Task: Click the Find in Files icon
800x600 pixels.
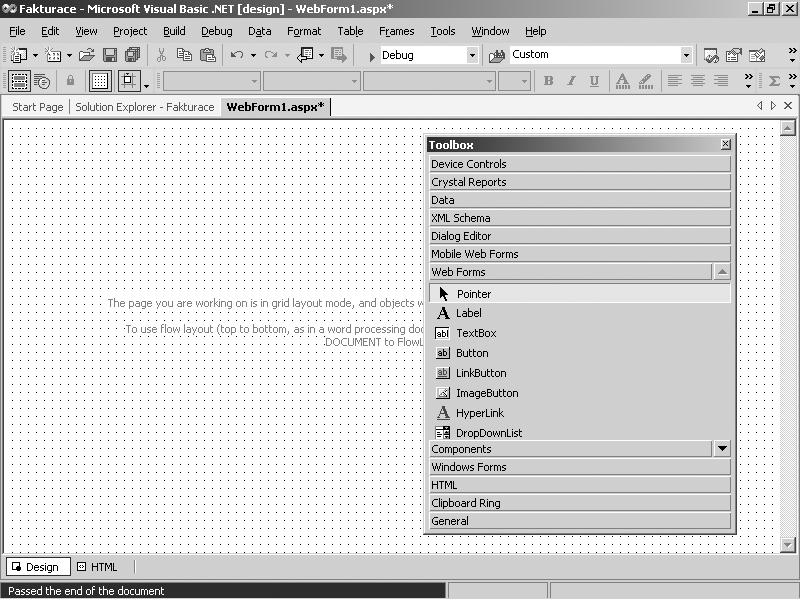Action: (496, 55)
